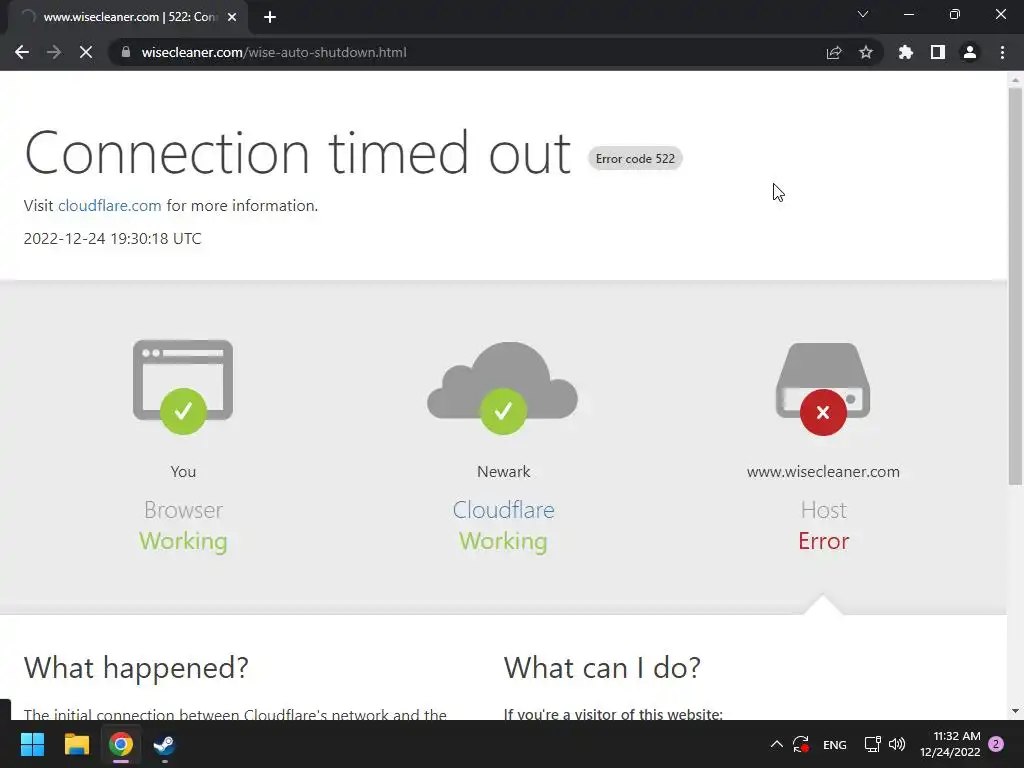Click the forward navigation arrow
This screenshot has height=768, width=1024.
[54, 52]
